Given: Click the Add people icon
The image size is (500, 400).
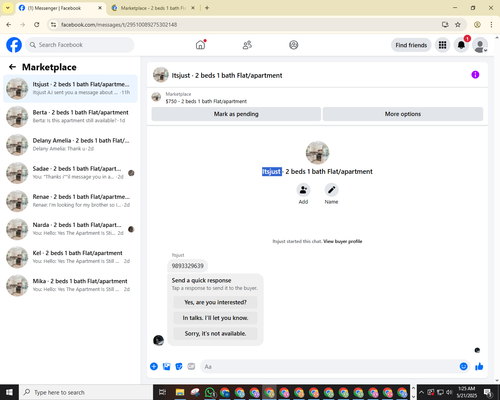Looking at the screenshot, I should pos(303,190).
